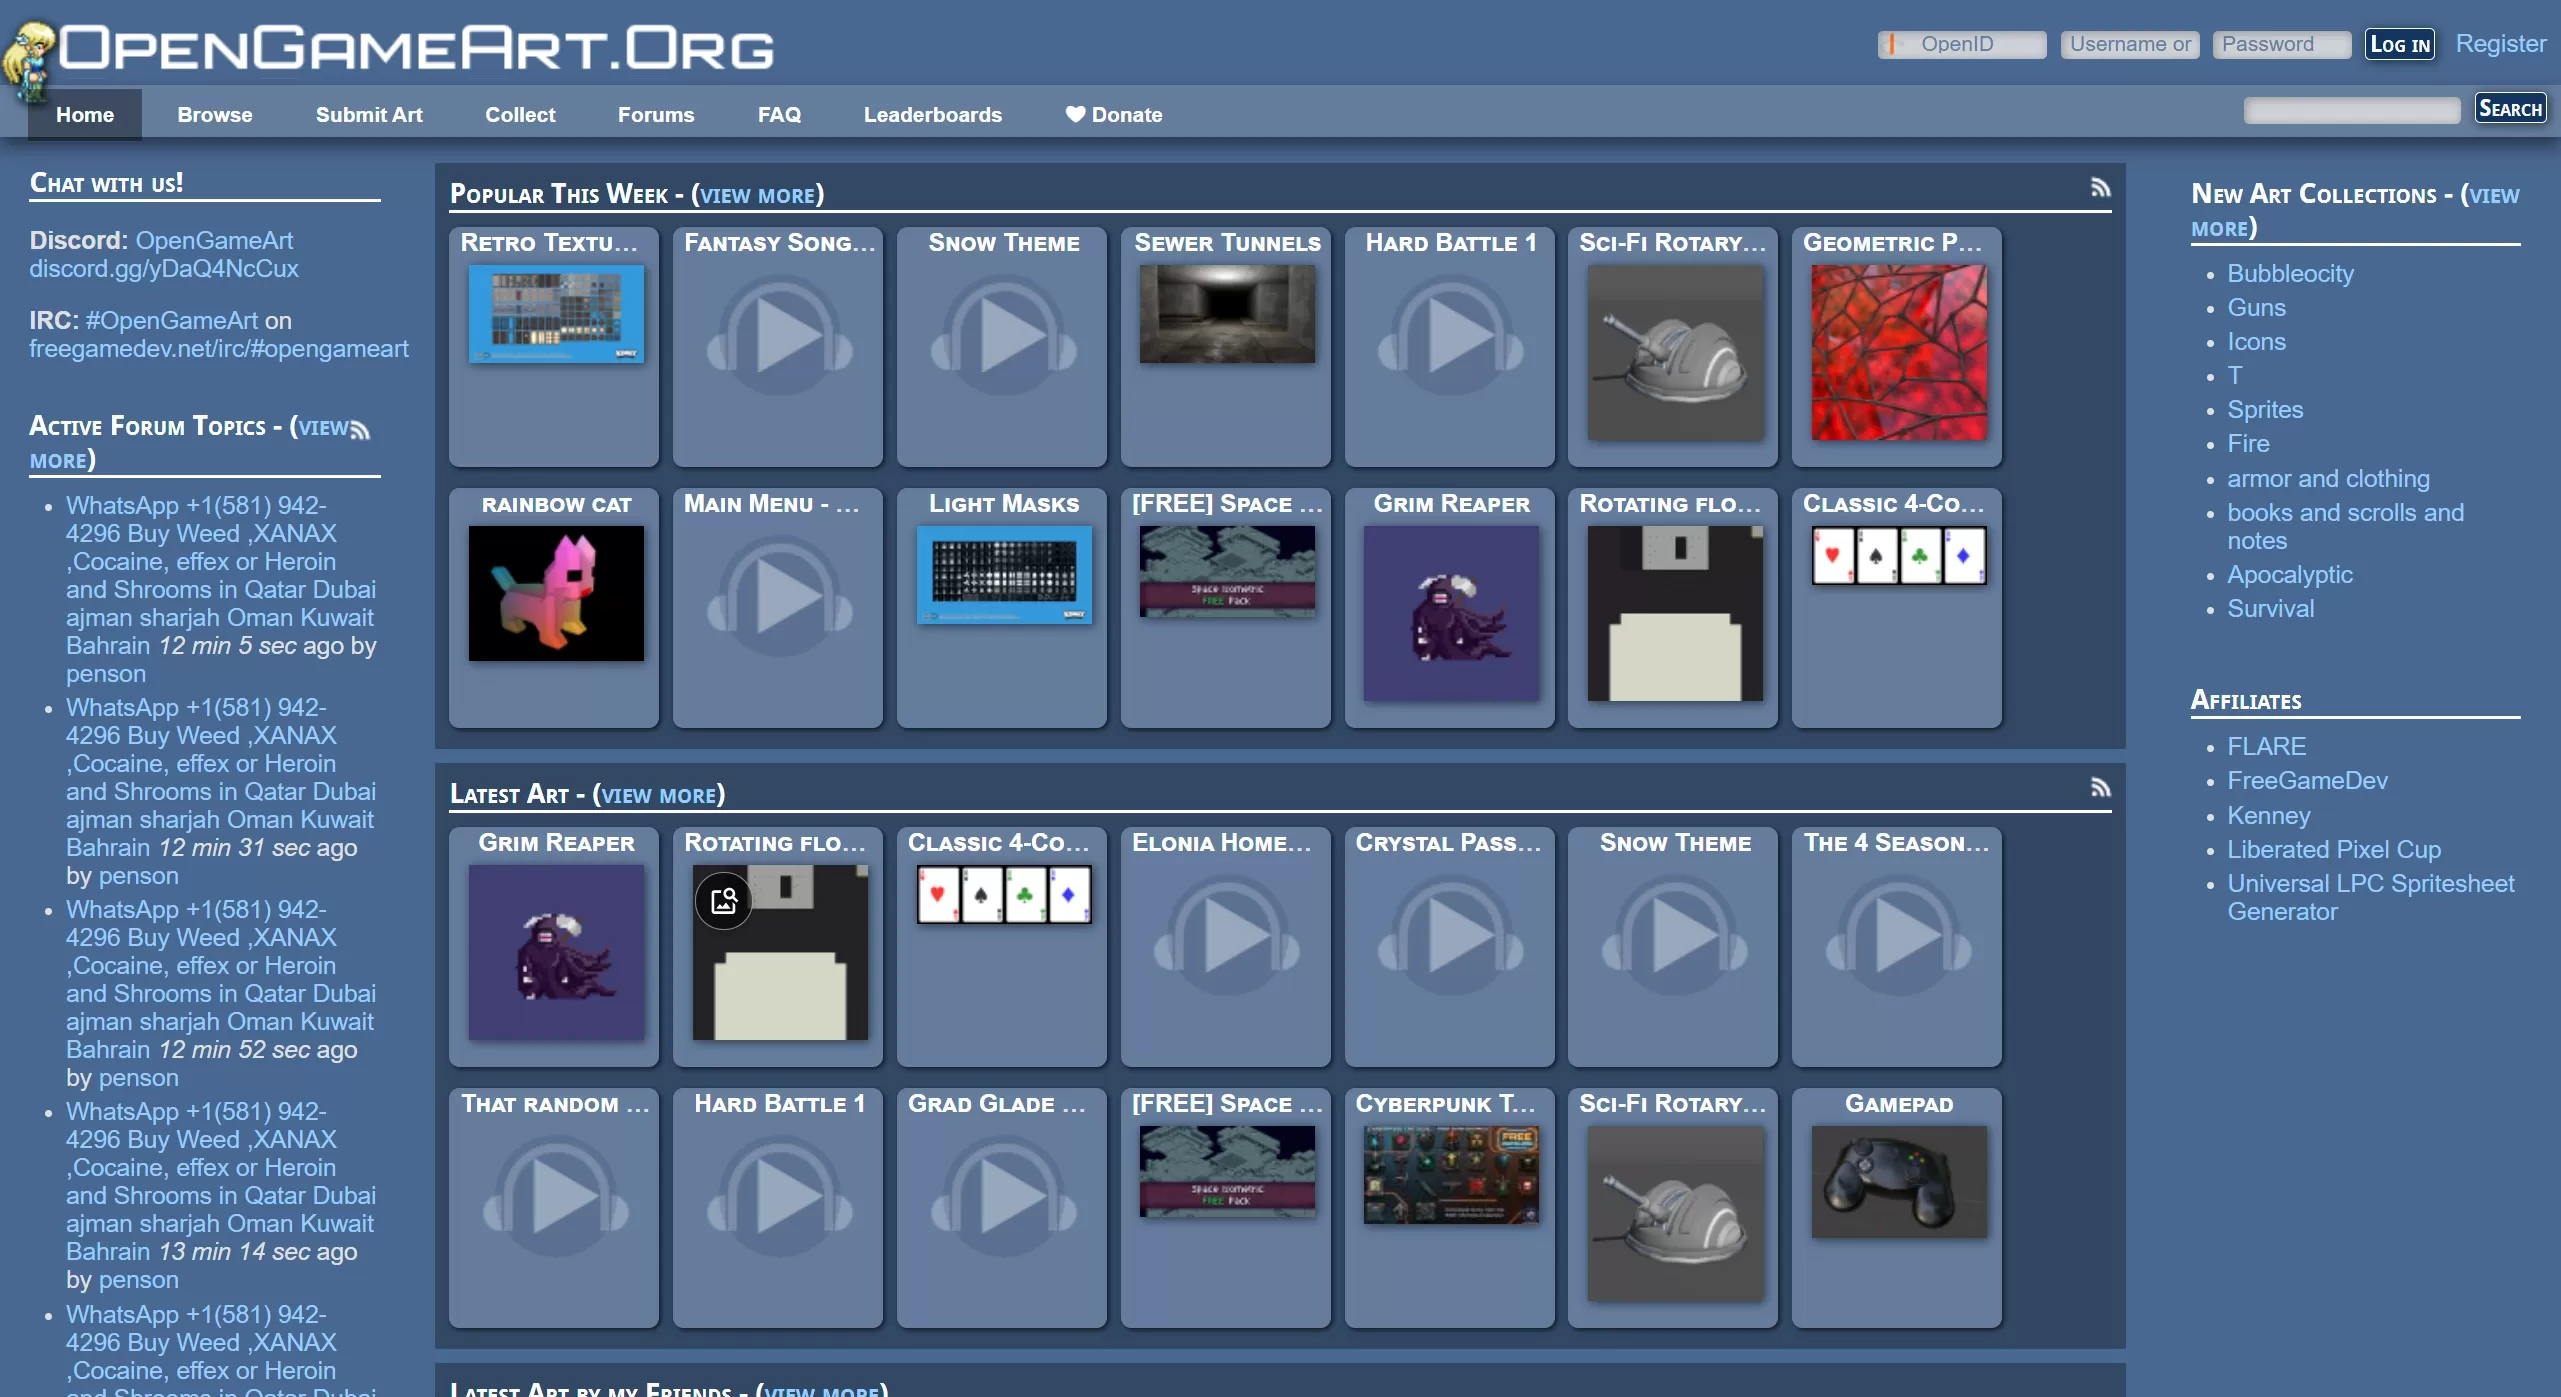Open the Geometric P red pattern thumbnail

(1899, 352)
